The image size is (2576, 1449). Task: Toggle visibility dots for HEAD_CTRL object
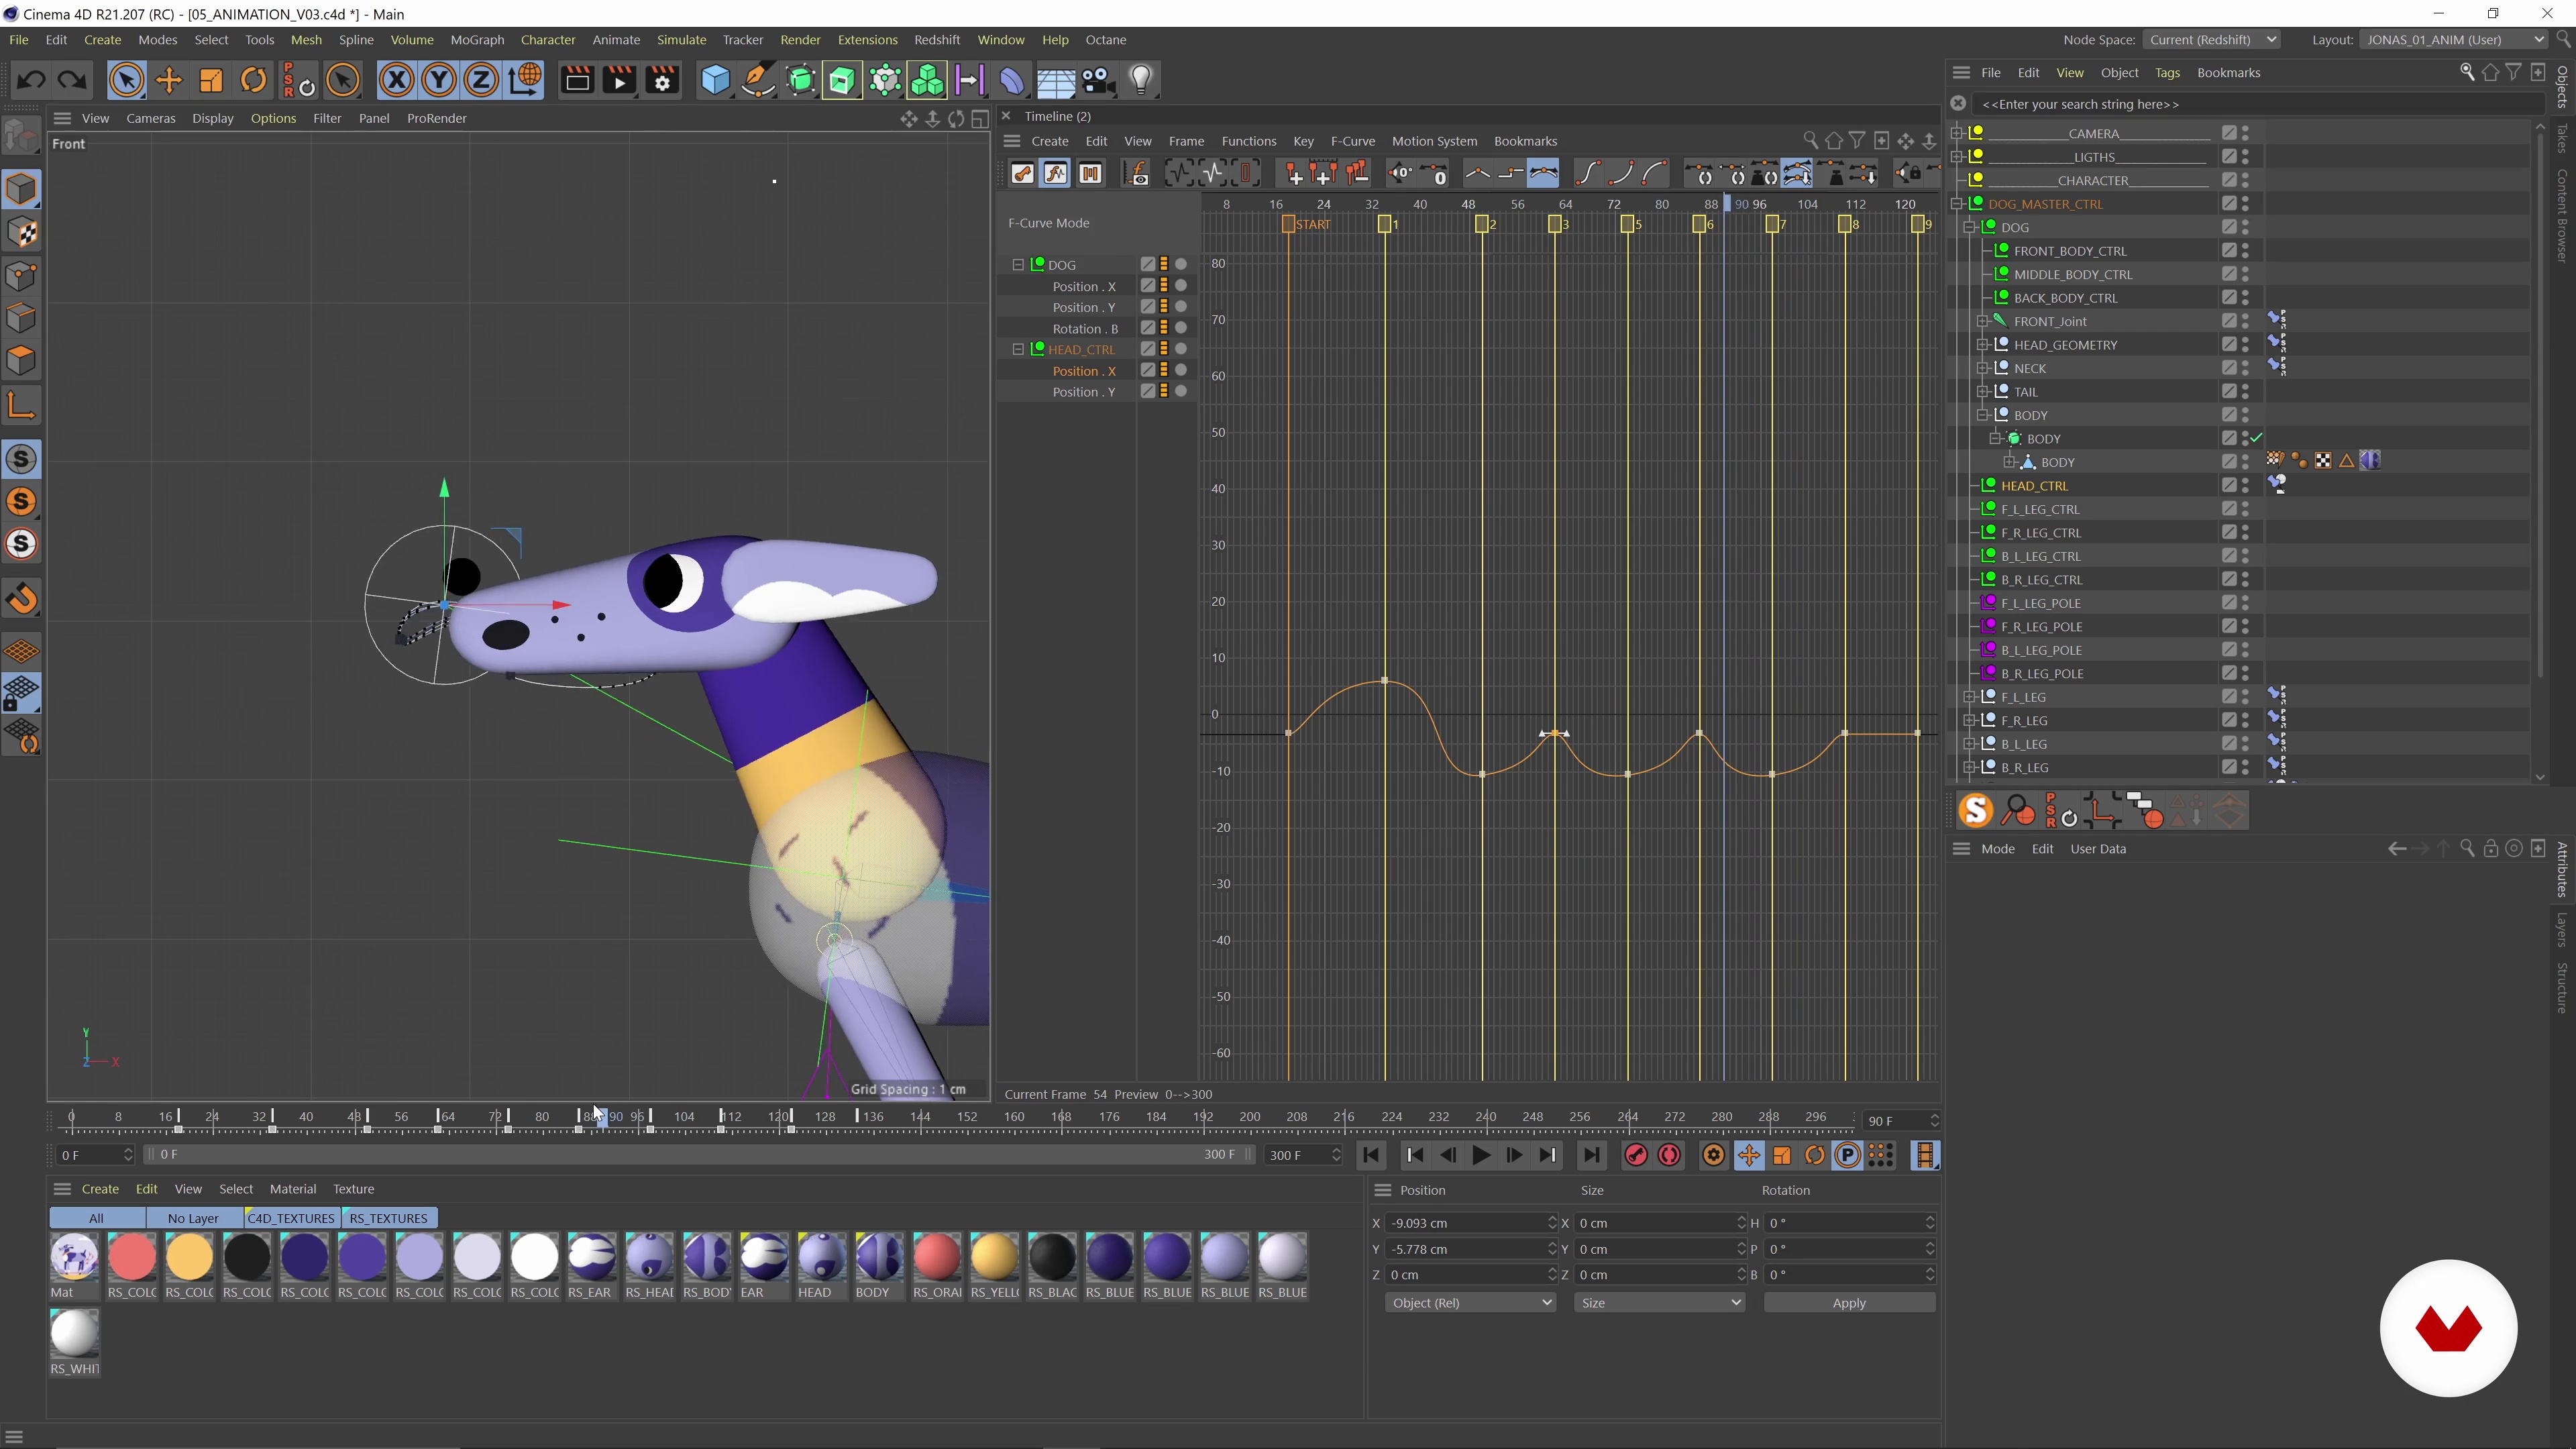click(x=2245, y=486)
